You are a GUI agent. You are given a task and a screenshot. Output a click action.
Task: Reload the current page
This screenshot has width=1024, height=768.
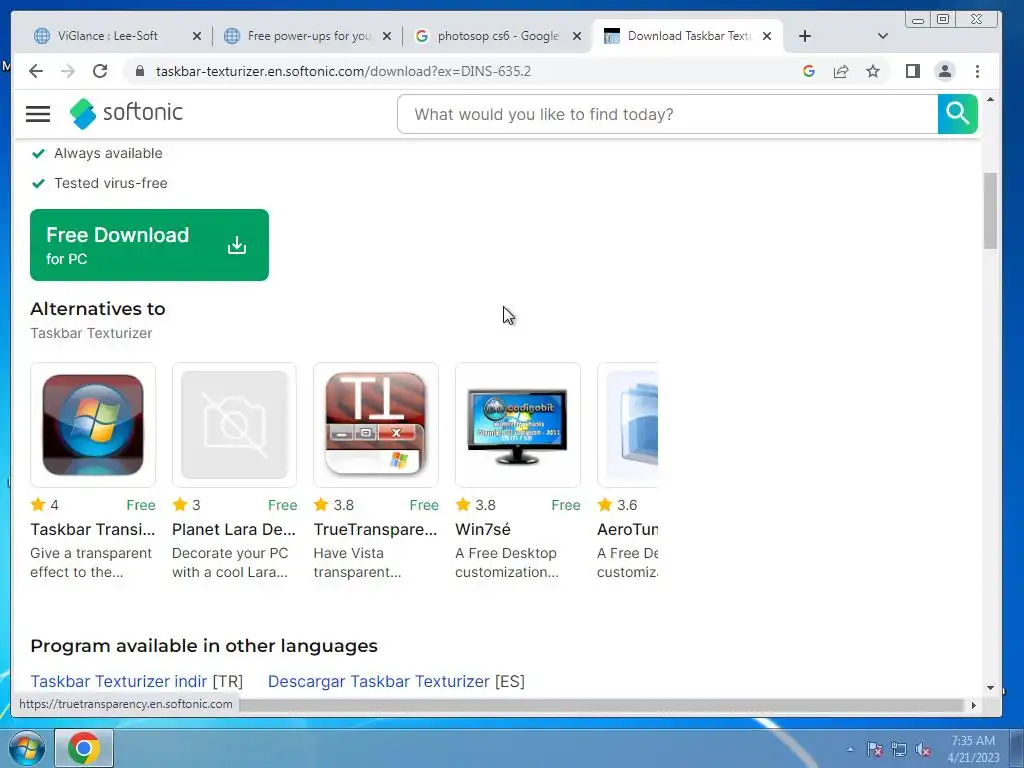(x=100, y=71)
